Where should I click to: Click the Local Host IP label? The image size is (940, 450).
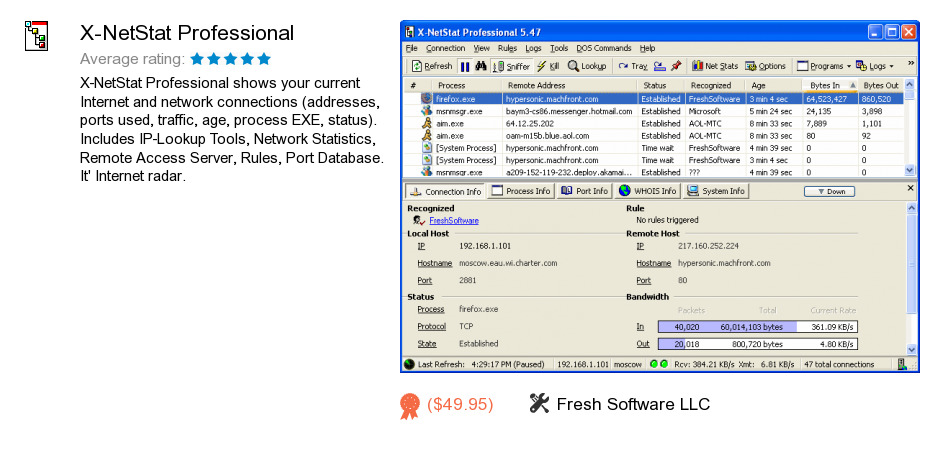pyautogui.click(x=421, y=246)
